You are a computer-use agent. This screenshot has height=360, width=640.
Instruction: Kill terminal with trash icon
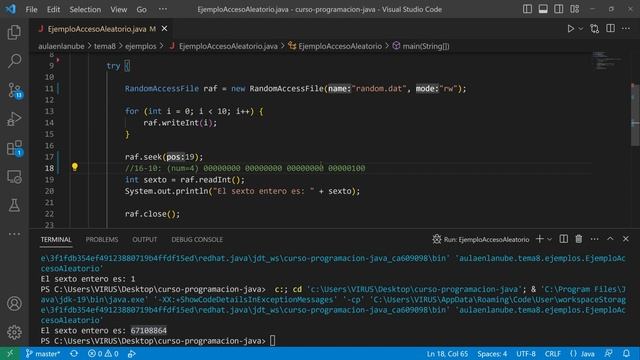[x=579, y=239]
